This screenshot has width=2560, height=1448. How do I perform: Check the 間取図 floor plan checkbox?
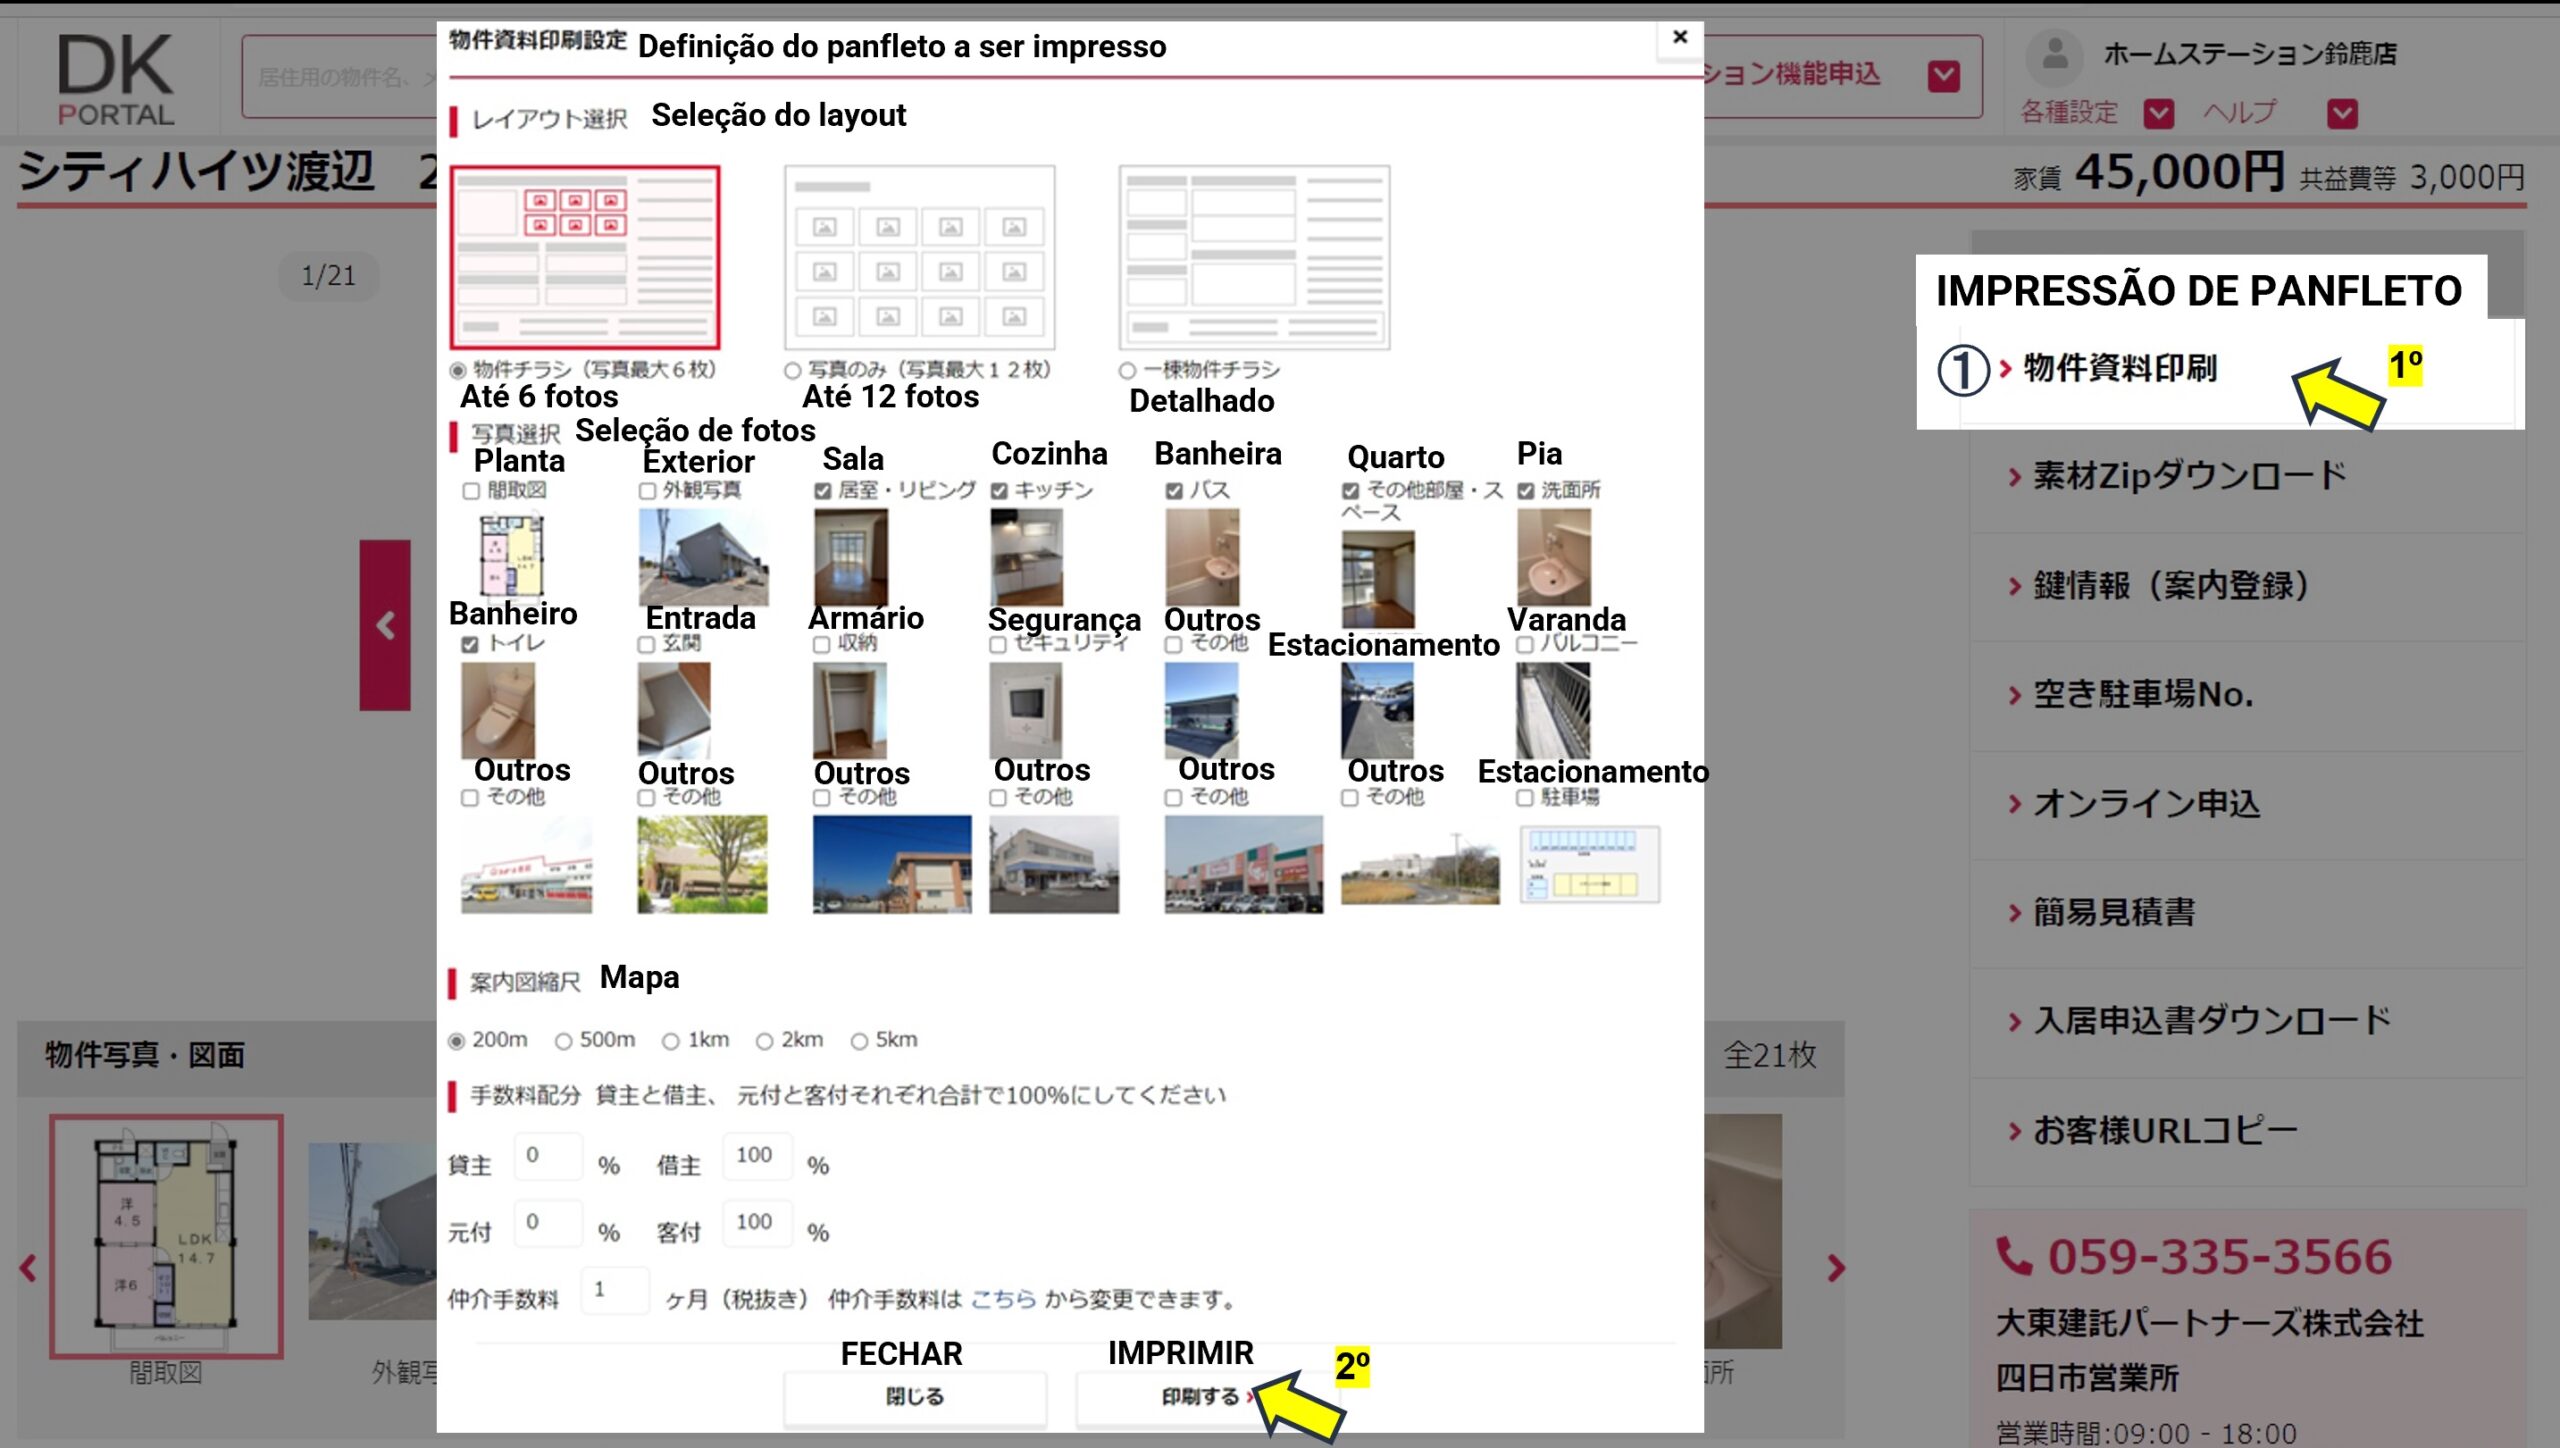pyautogui.click(x=471, y=491)
